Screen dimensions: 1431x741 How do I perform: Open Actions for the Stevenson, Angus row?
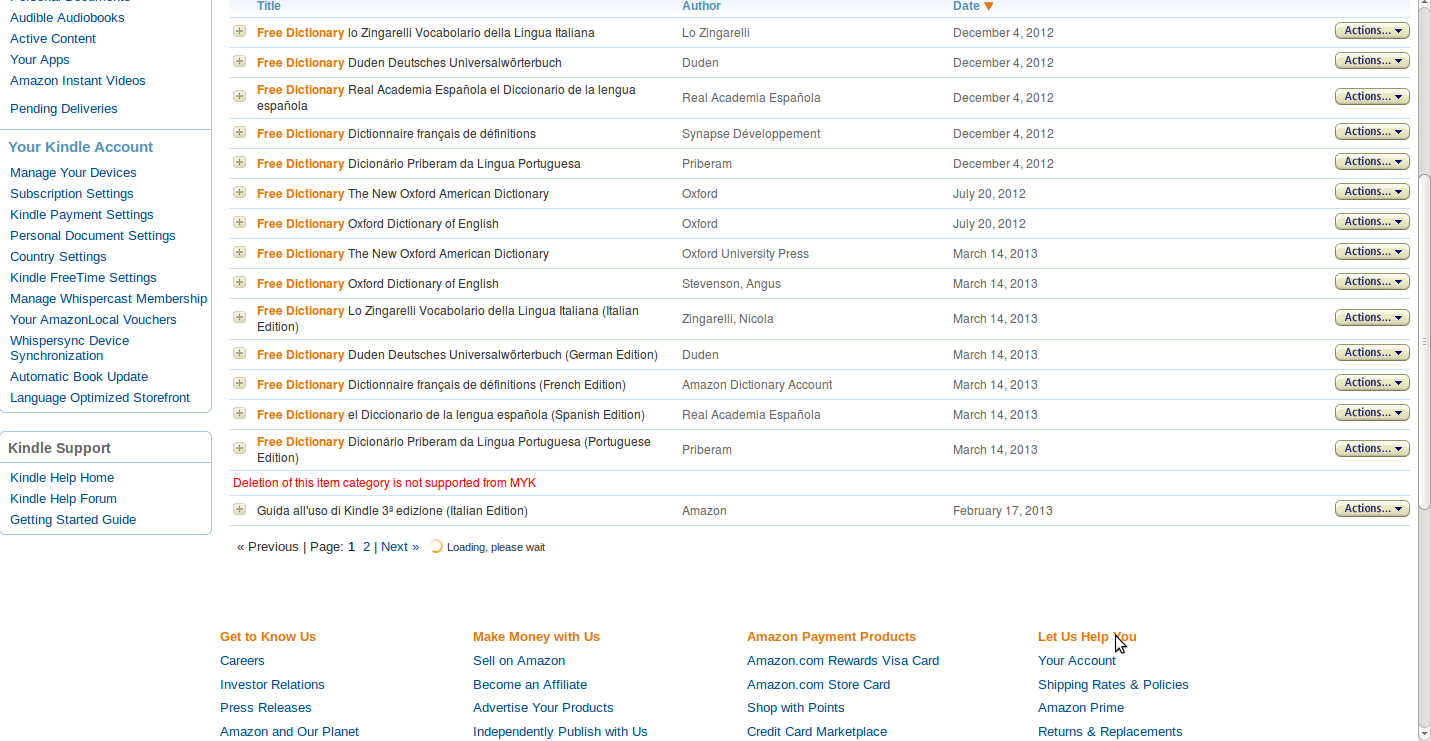1372,282
